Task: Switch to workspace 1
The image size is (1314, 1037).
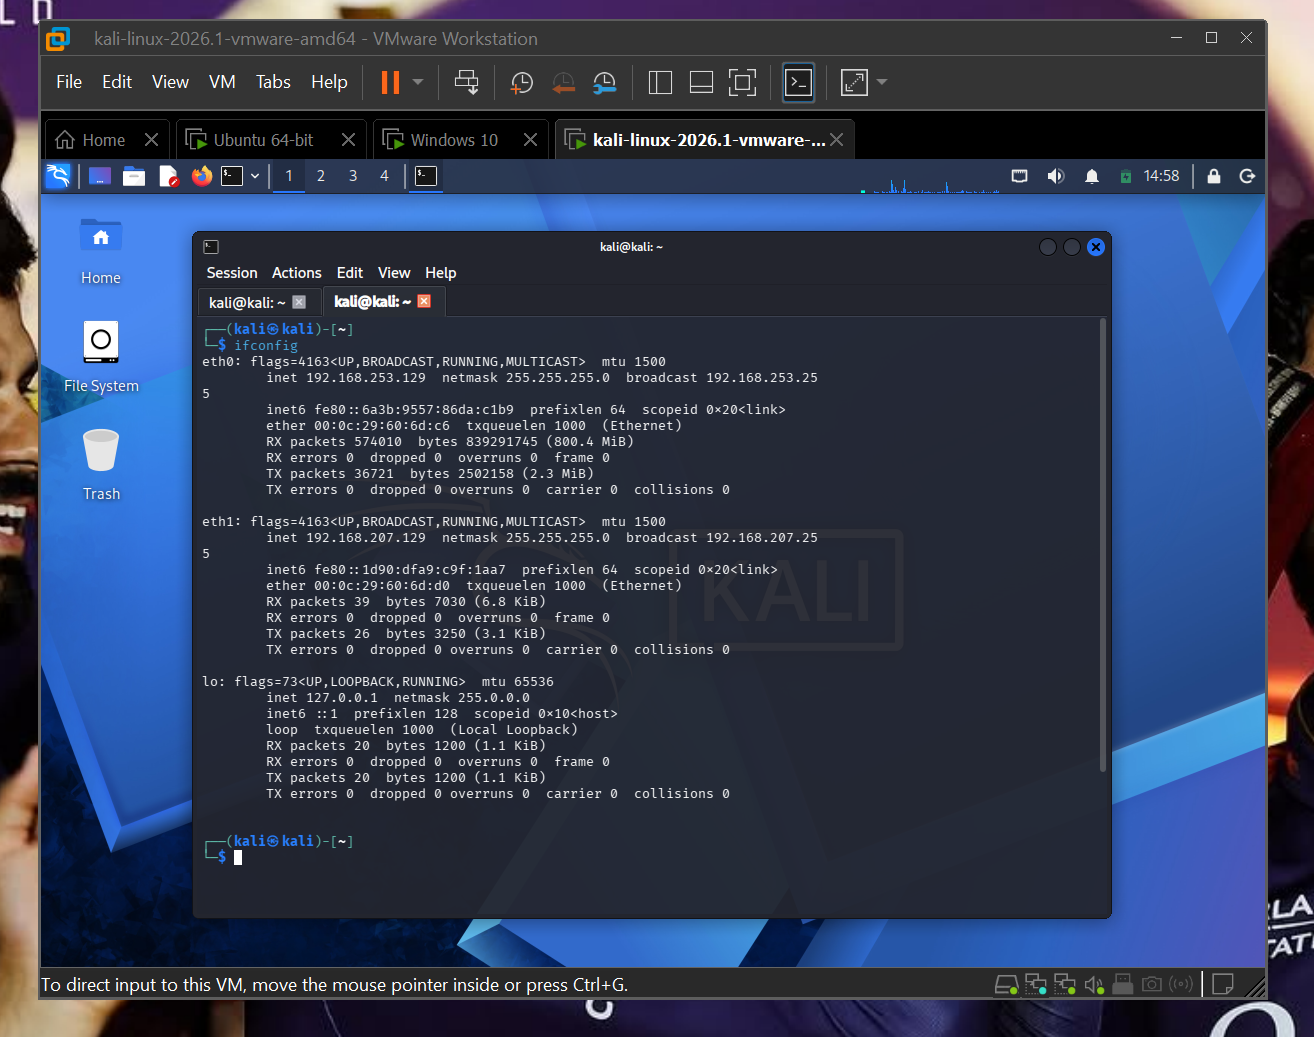Action: (289, 176)
